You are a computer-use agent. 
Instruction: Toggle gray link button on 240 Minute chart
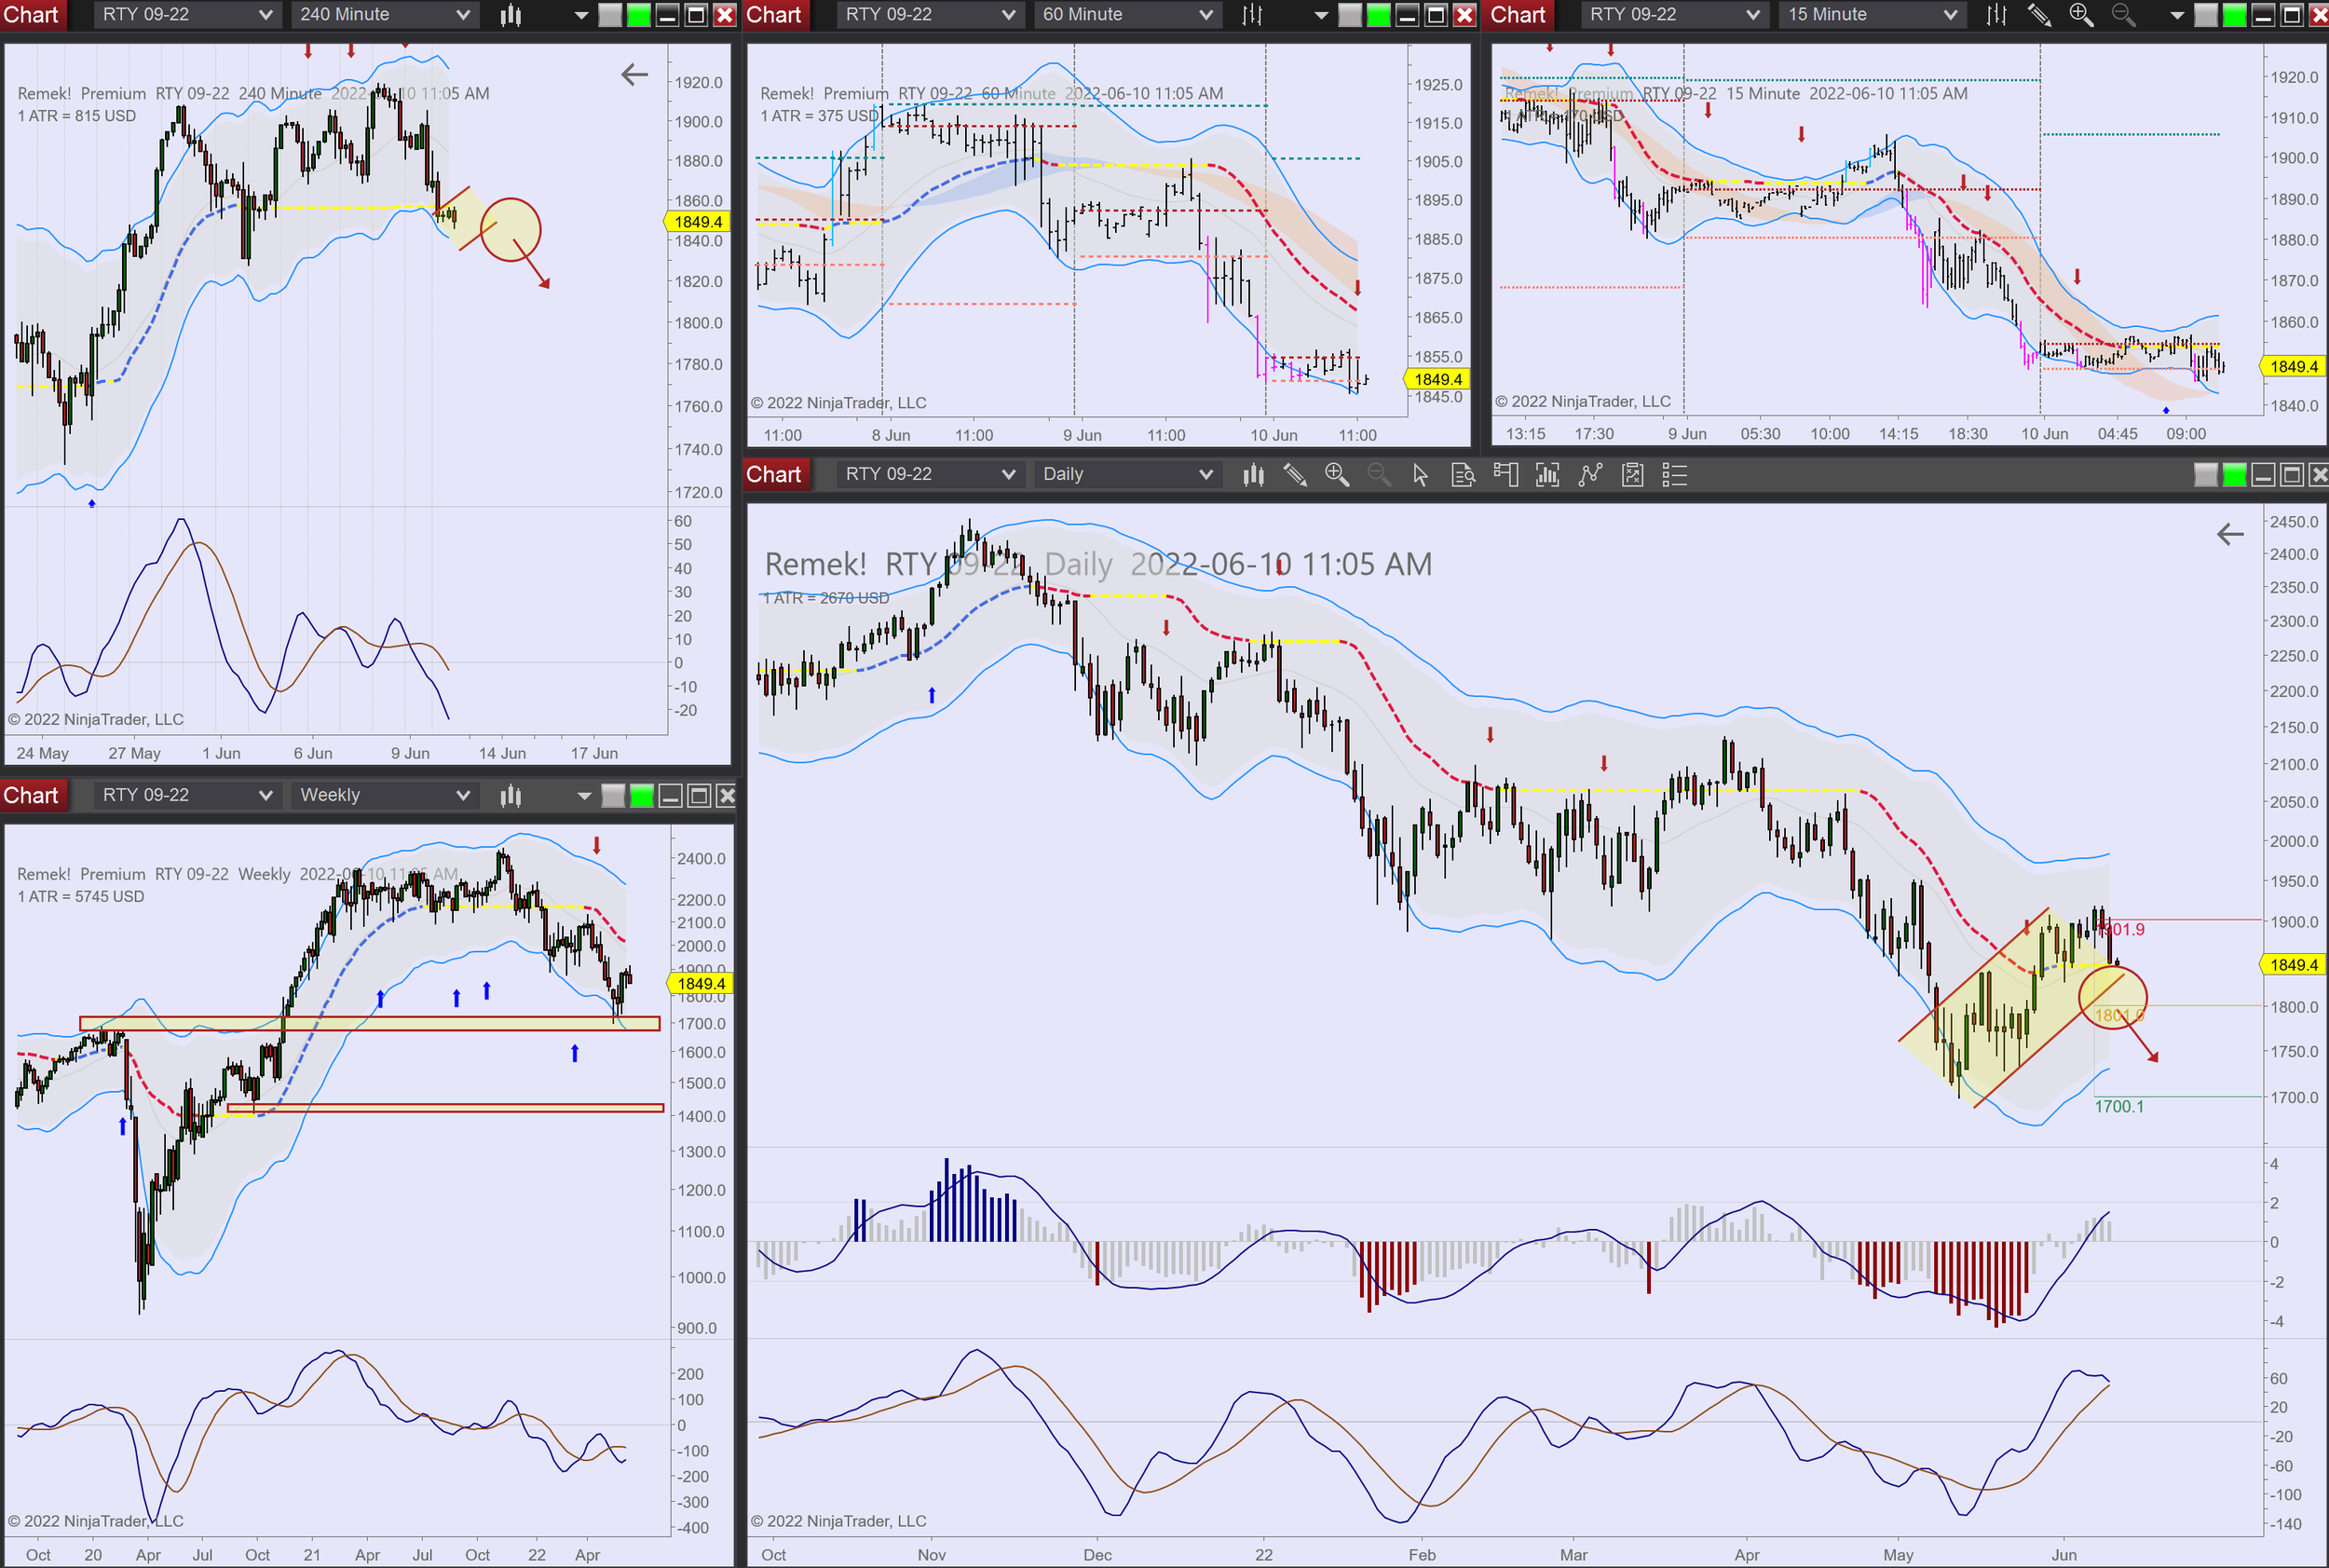610,15
